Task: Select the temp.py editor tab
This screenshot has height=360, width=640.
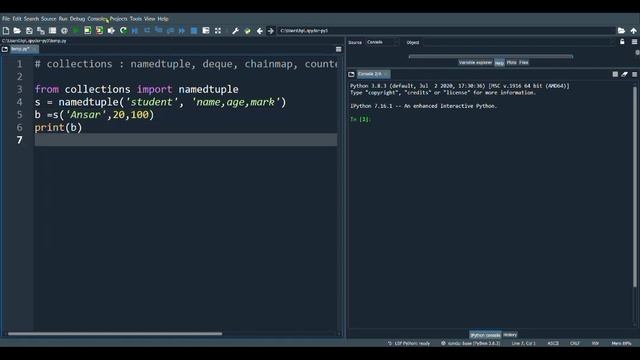Action: click(x=24, y=49)
